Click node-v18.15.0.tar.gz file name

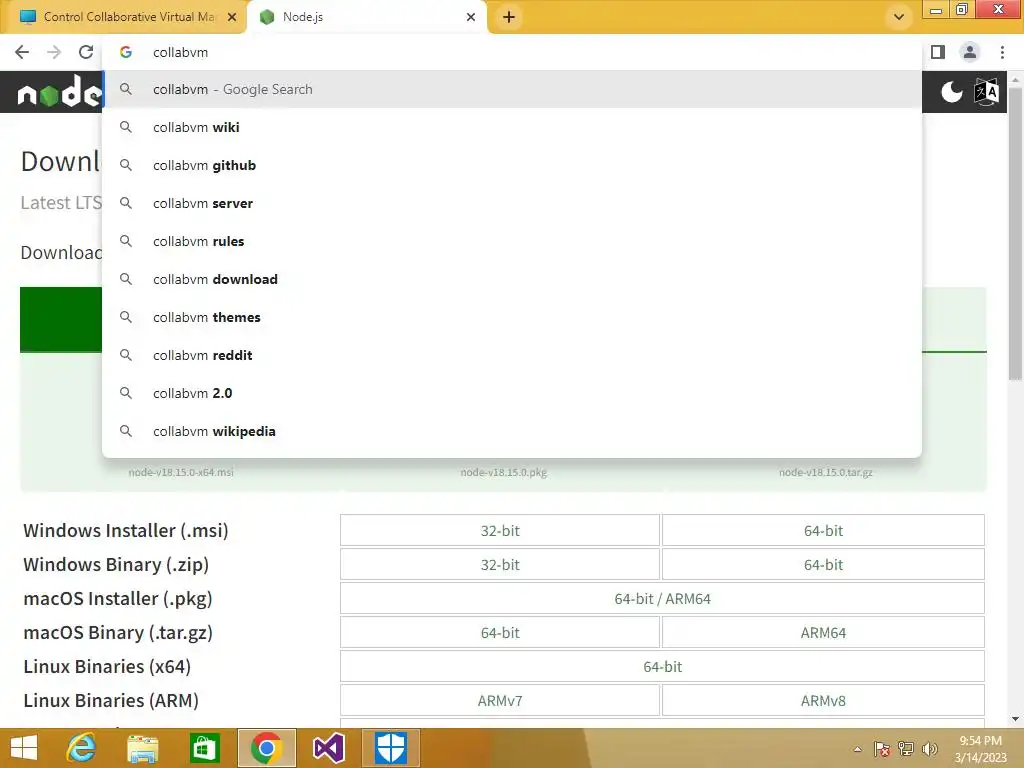[825, 472]
